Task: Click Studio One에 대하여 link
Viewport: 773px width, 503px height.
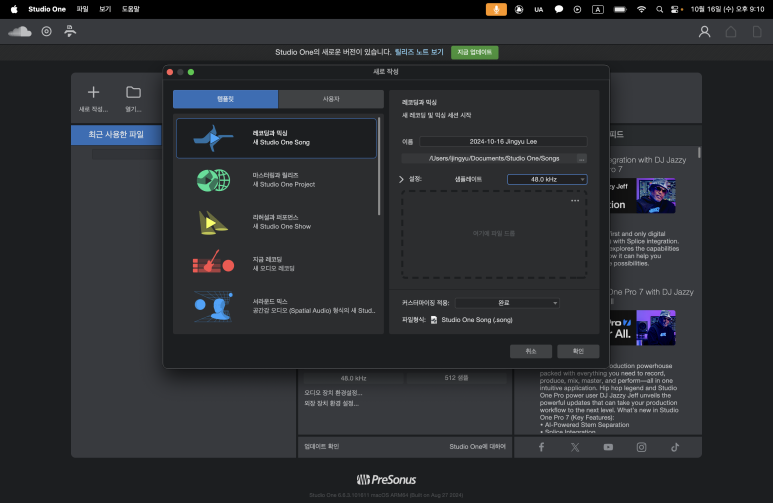Action: 477,446
